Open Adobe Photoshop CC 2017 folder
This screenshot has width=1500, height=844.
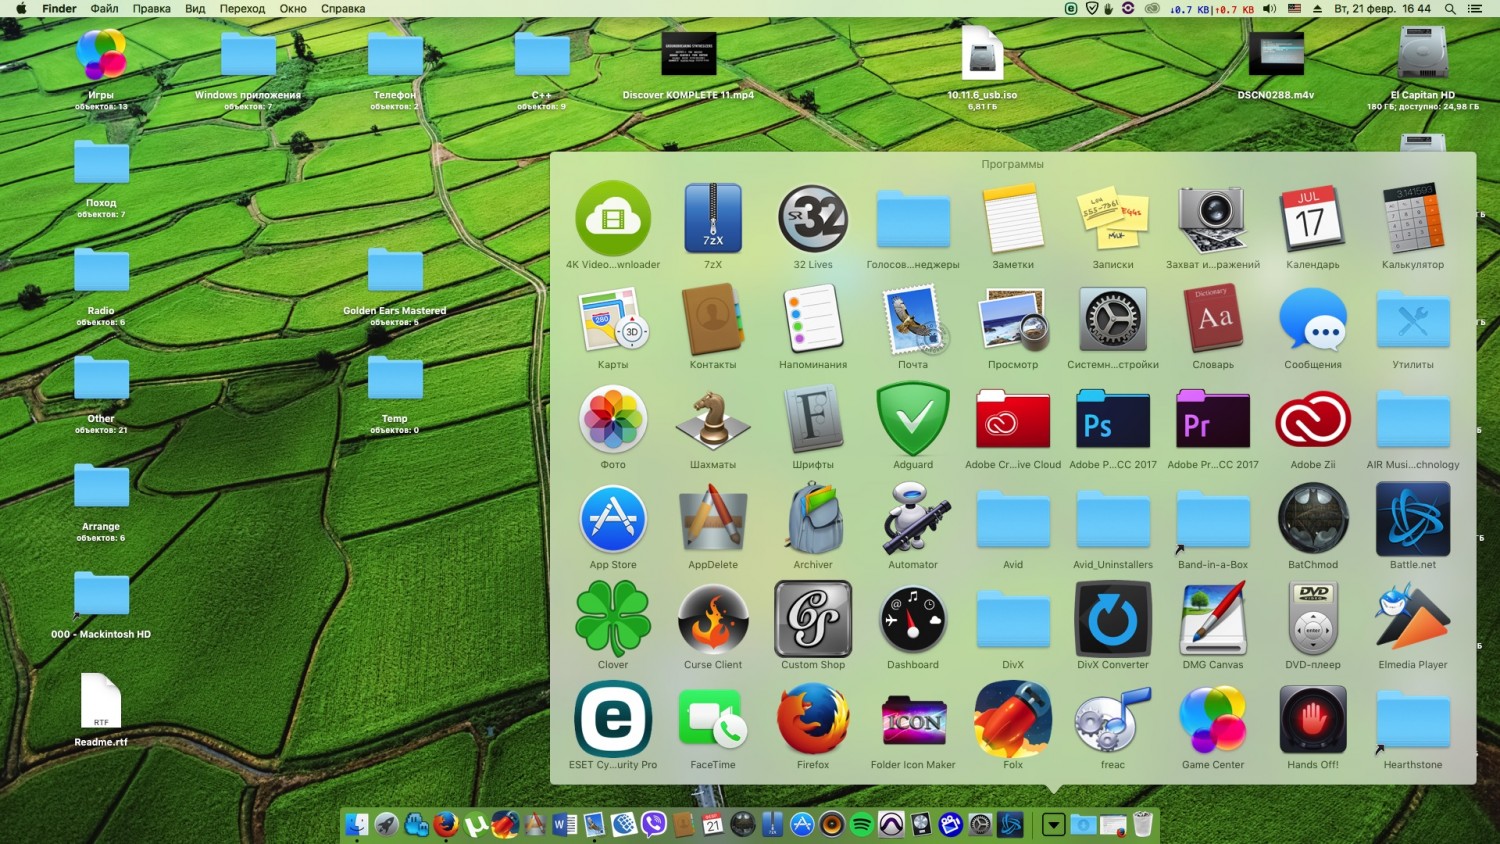1113,419
